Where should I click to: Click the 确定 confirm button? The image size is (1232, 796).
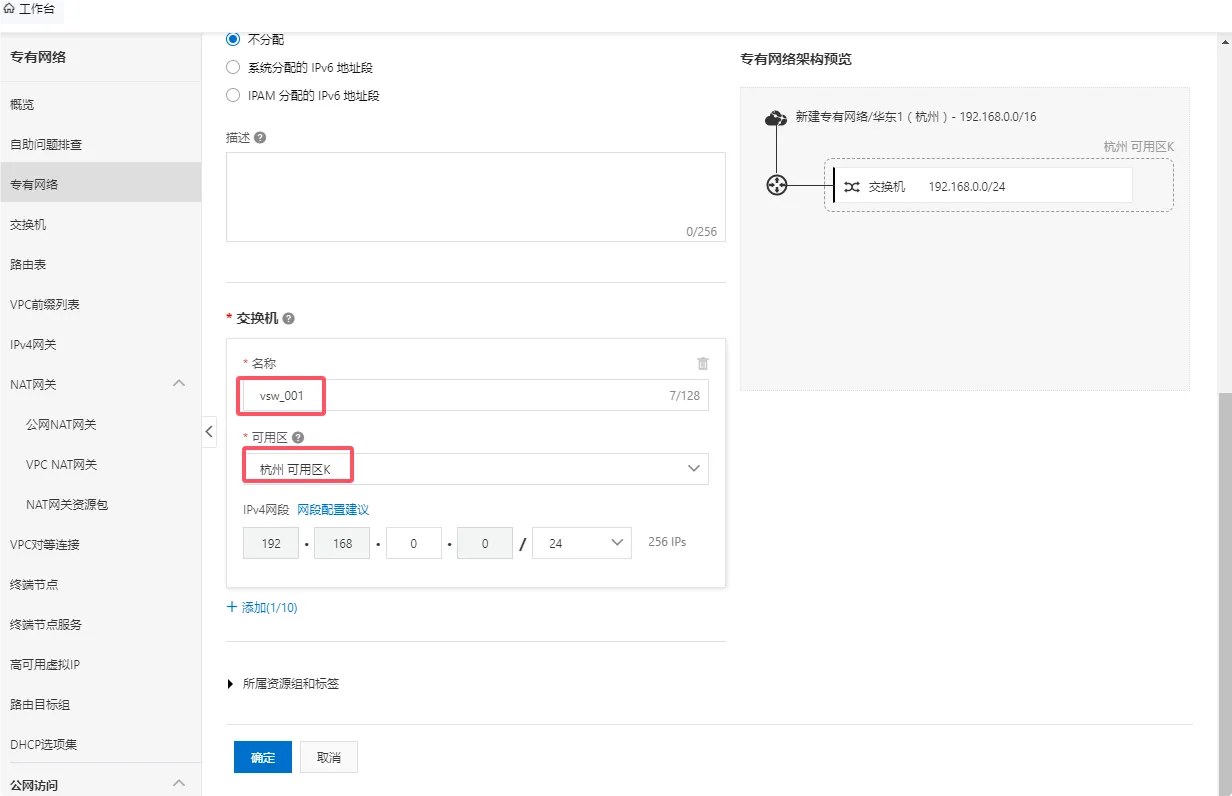[262, 757]
